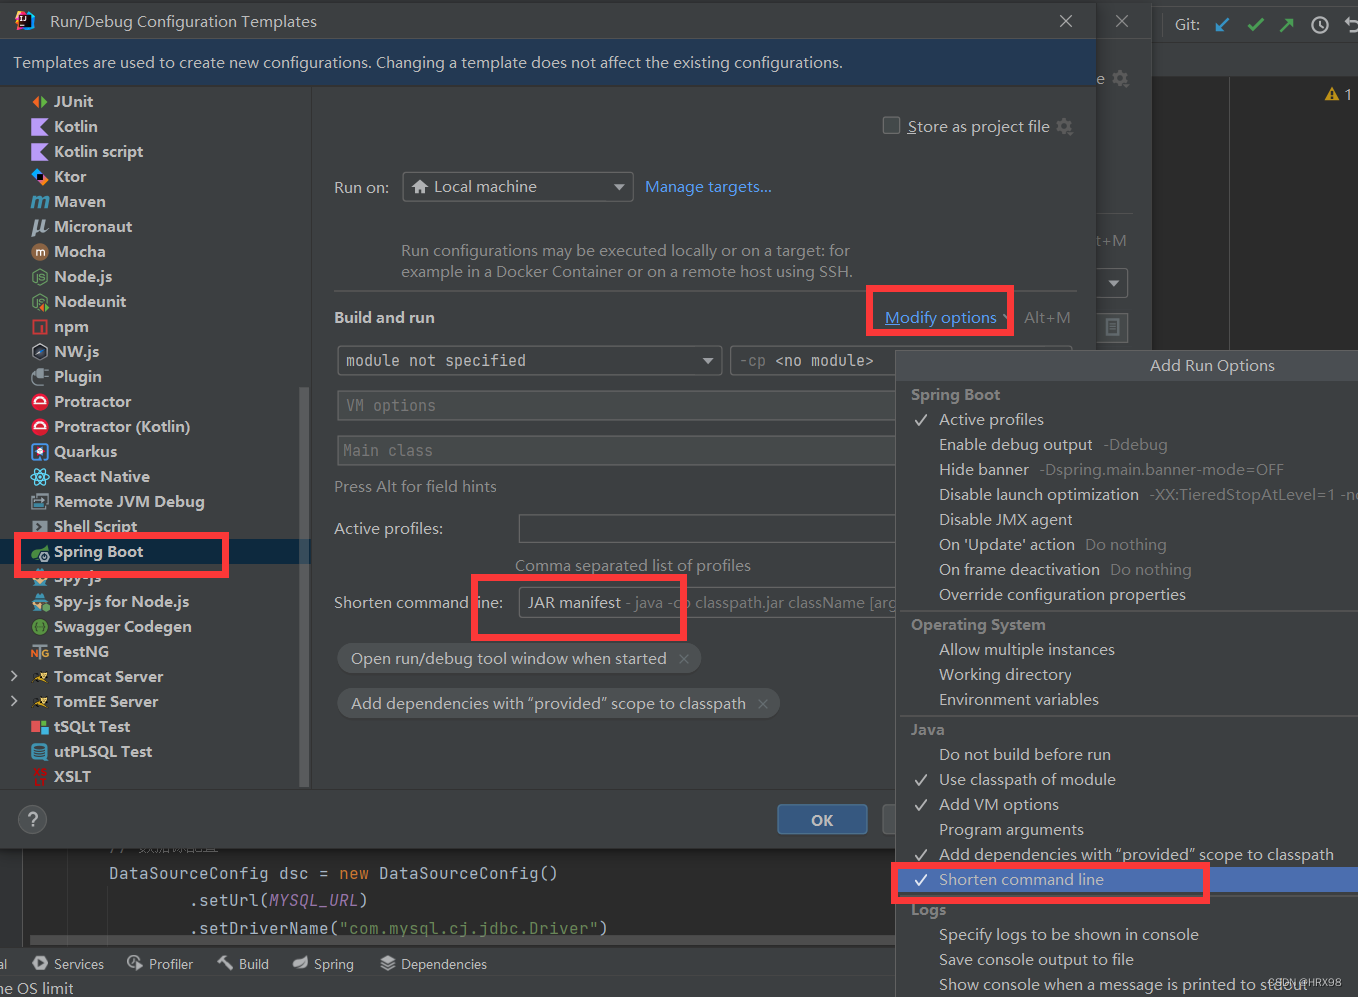Open Shorten command line JAR manifest dropdown

click(707, 603)
